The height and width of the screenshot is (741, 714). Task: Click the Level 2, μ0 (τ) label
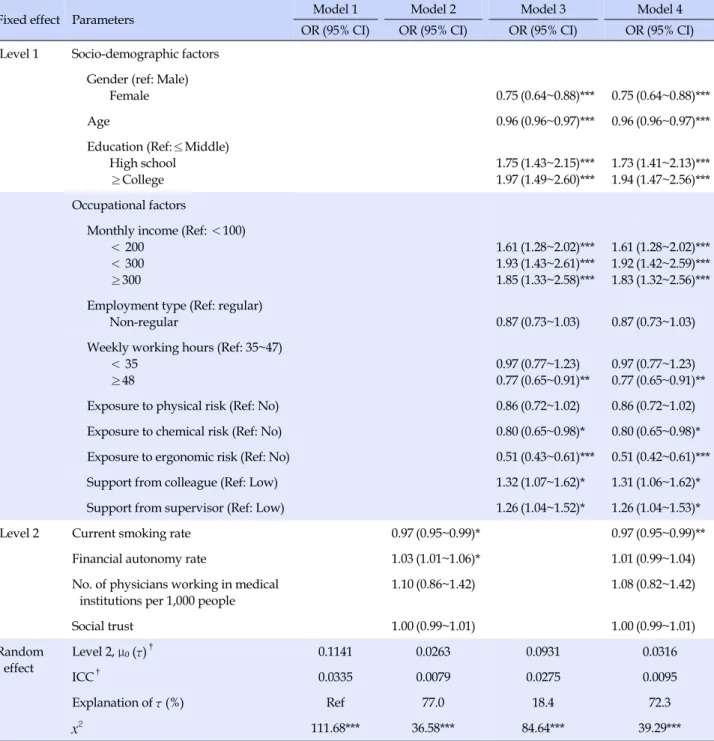pyautogui.click(x=112, y=652)
